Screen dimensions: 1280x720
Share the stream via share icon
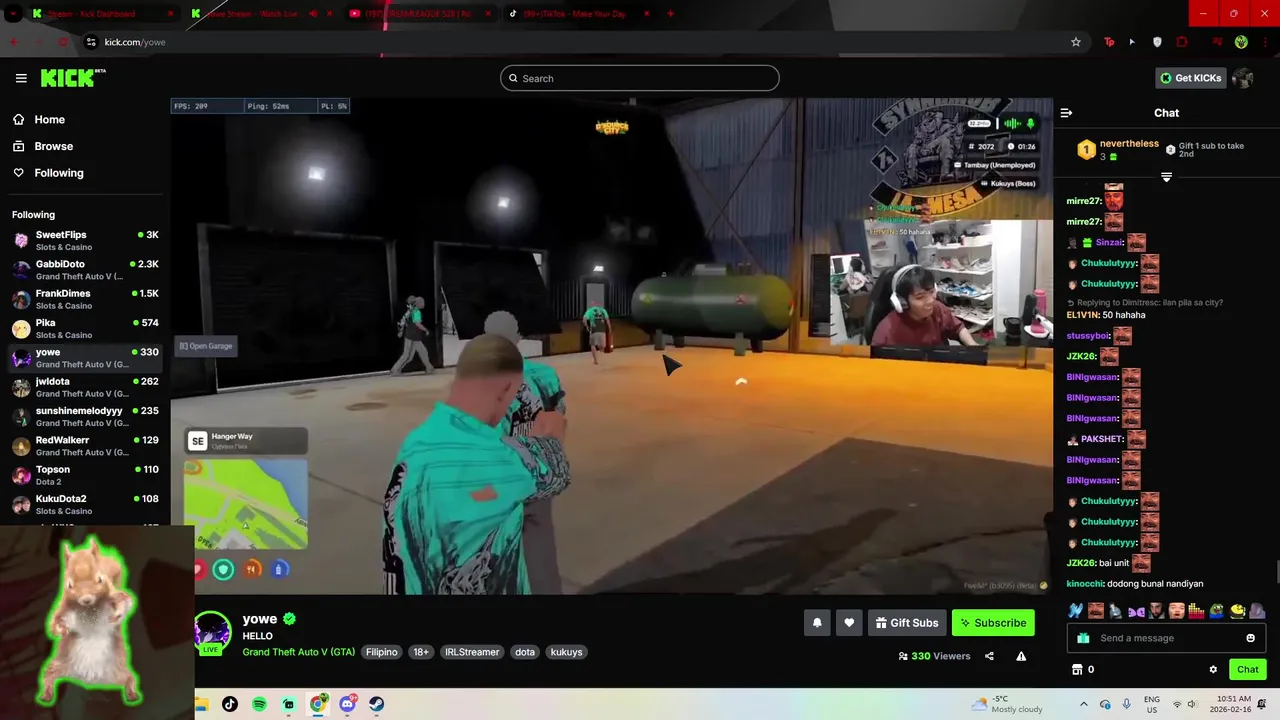[989, 656]
